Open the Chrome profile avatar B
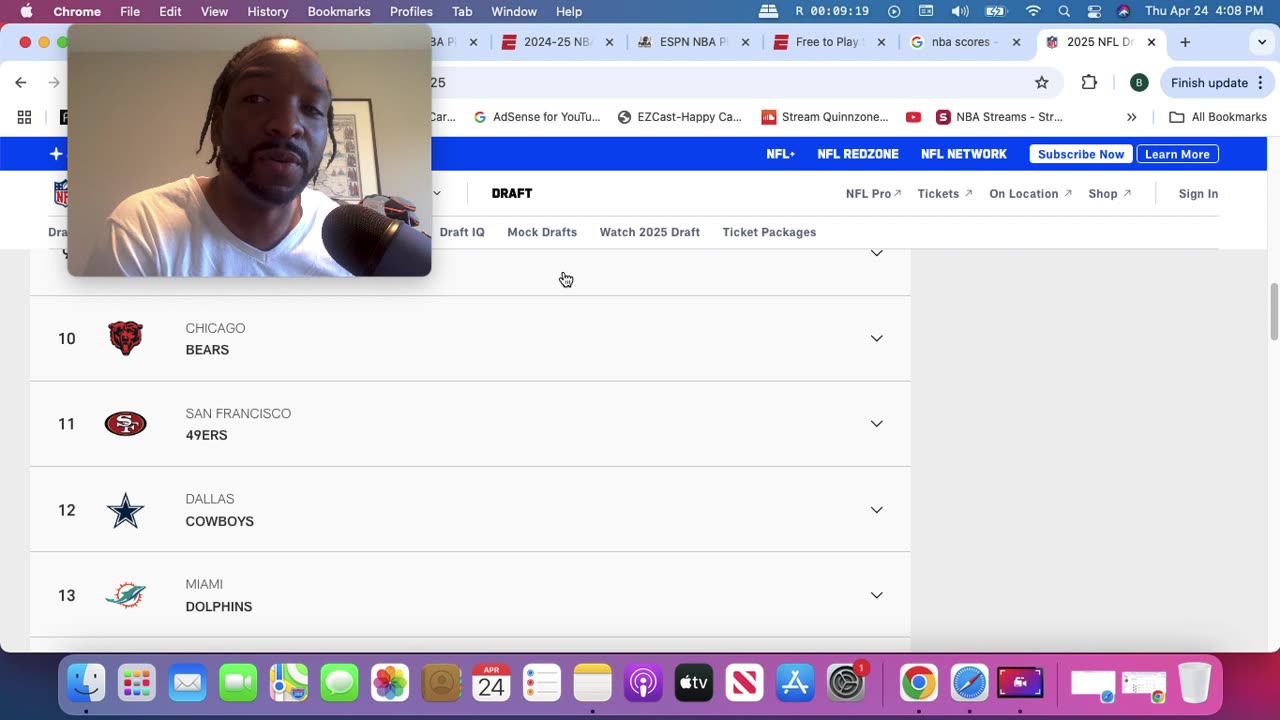Screen dimensions: 1280x720 pyautogui.click(x=1138, y=82)
